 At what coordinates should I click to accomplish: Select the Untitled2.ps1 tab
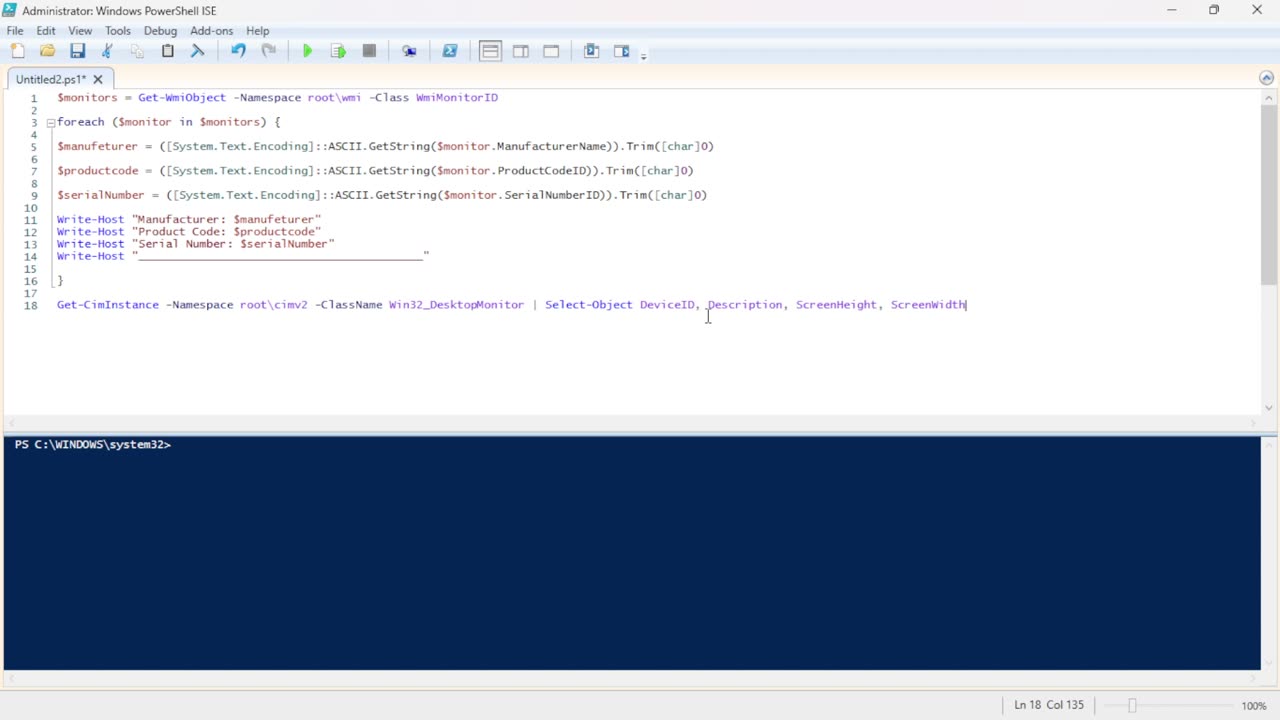[51, 79]
